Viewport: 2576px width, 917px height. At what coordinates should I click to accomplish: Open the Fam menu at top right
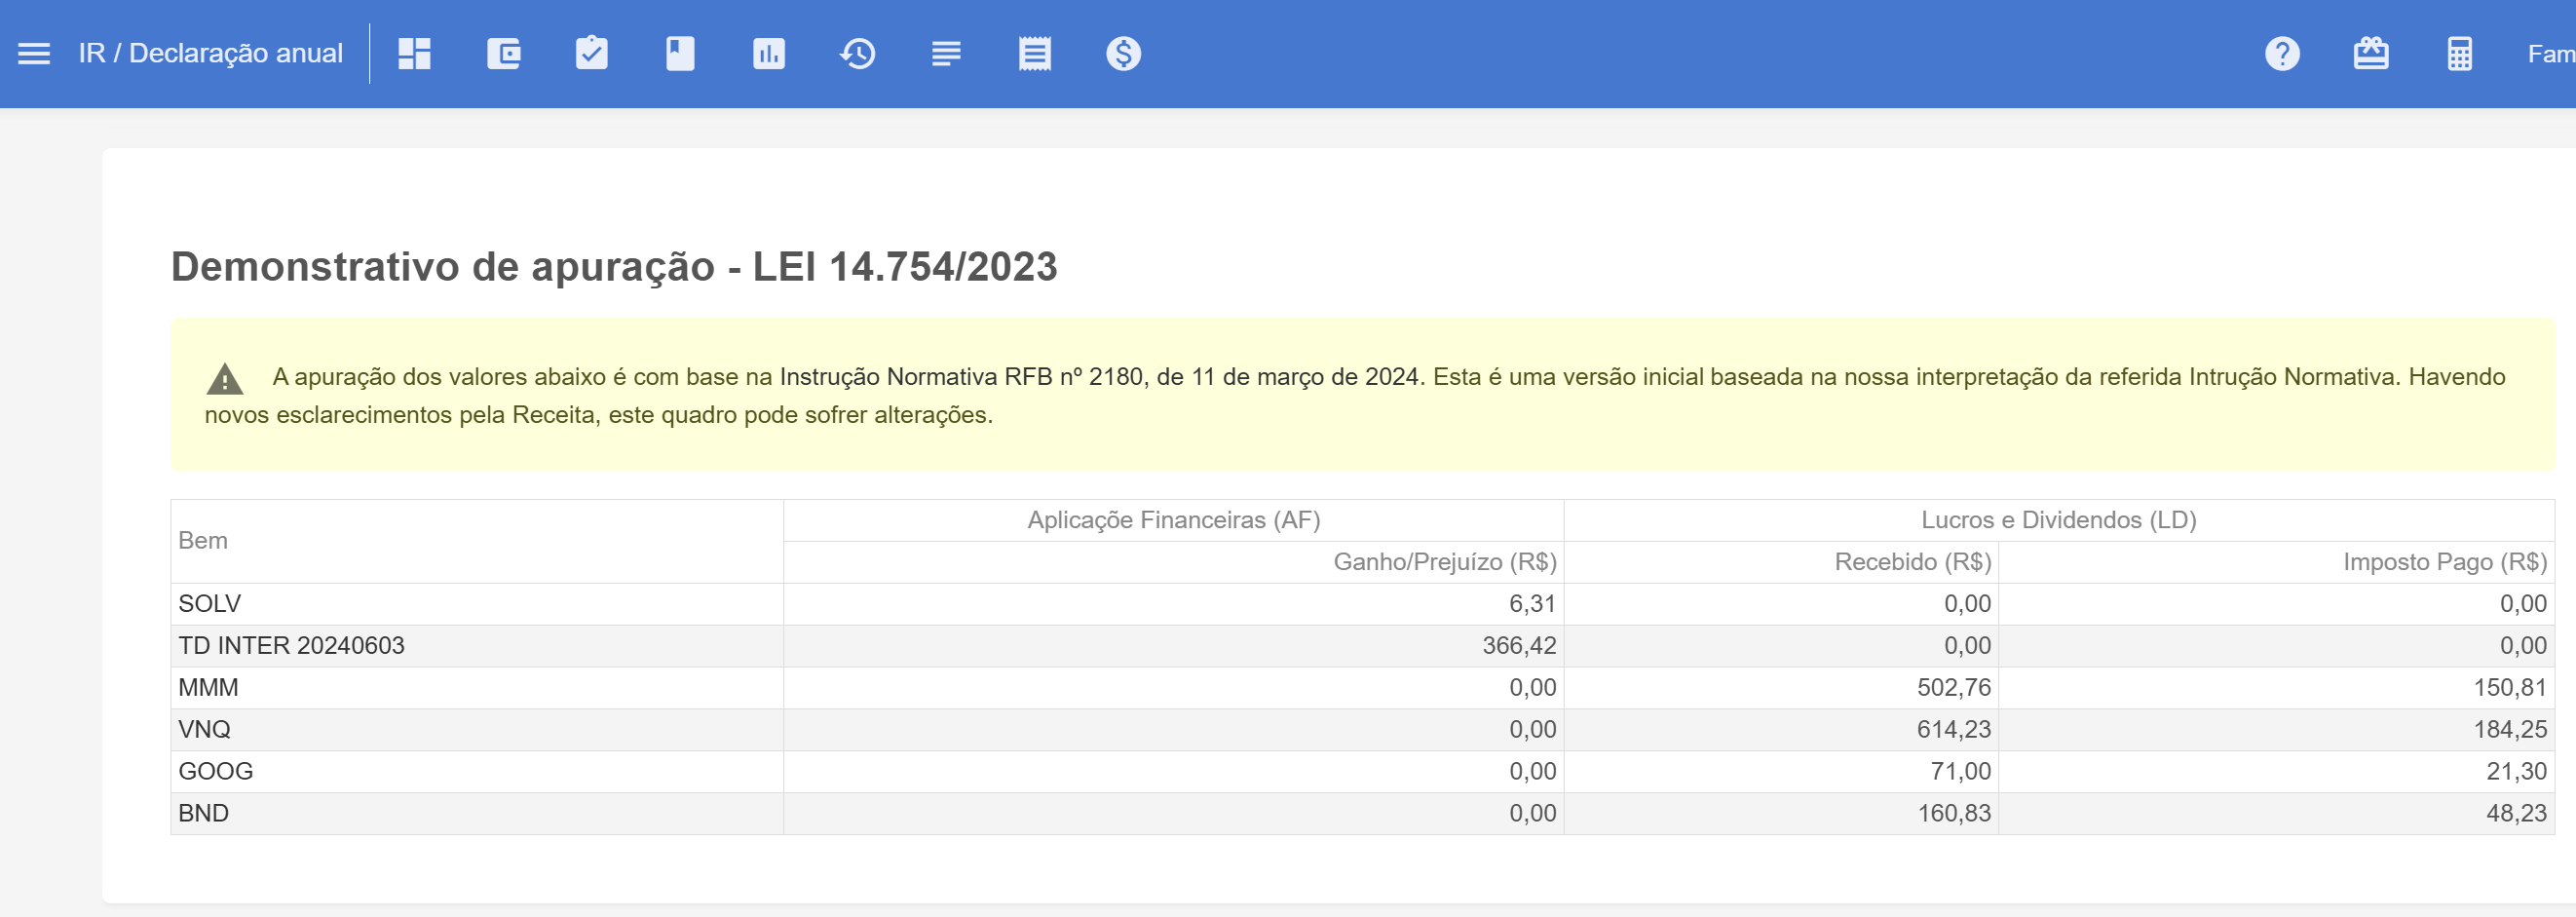(2549, 54)
